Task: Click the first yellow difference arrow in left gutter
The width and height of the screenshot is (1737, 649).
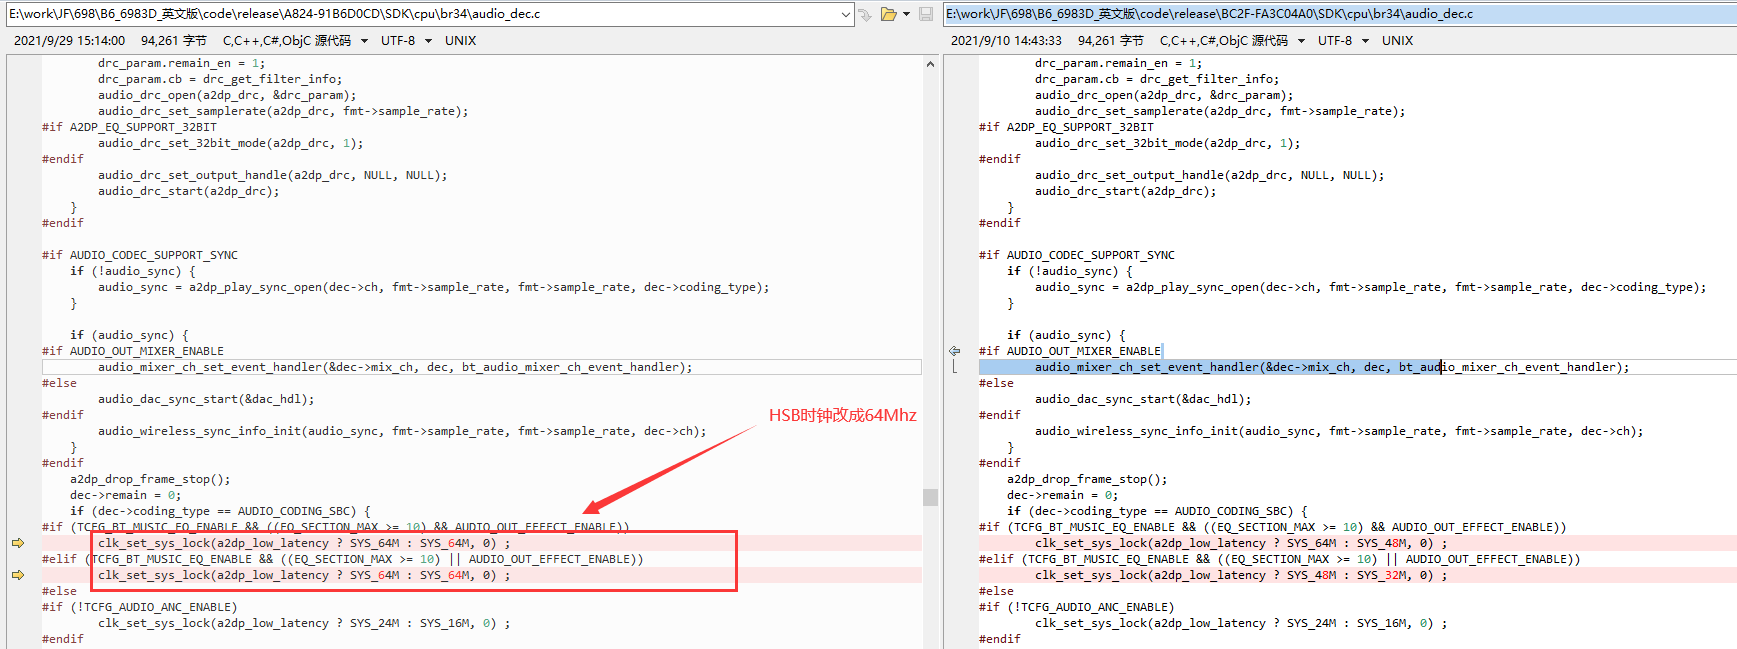Action: click(x=18, y=543)
